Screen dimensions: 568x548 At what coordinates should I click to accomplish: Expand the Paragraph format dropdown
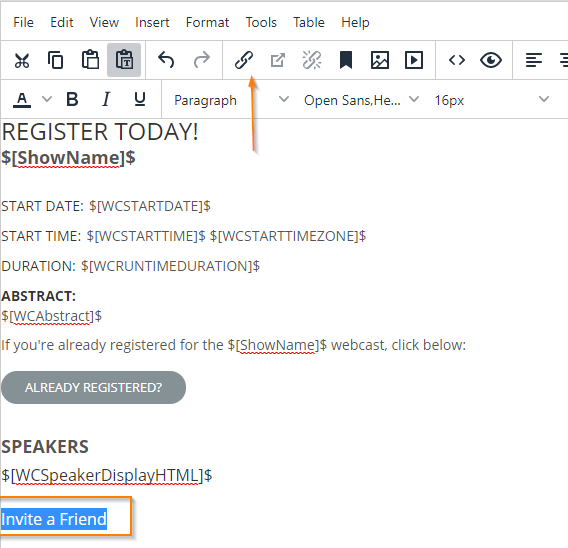[x=231, y=100]
